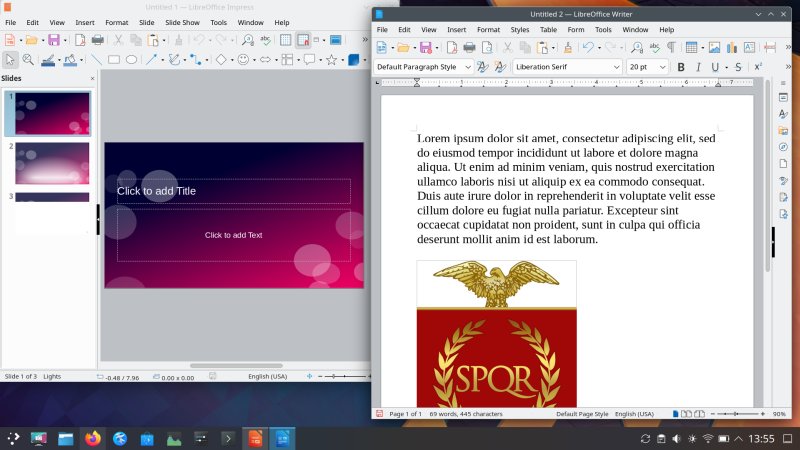Open the Styles menu in Writer

click(x=520, y=30)
